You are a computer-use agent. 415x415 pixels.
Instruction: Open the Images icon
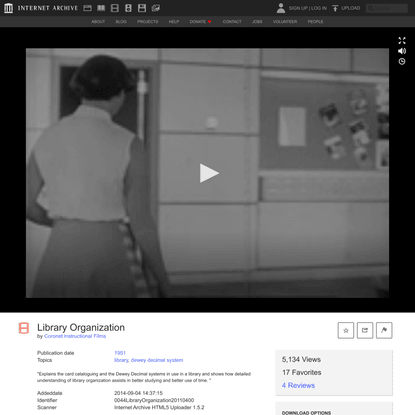[x=156, y=8]
